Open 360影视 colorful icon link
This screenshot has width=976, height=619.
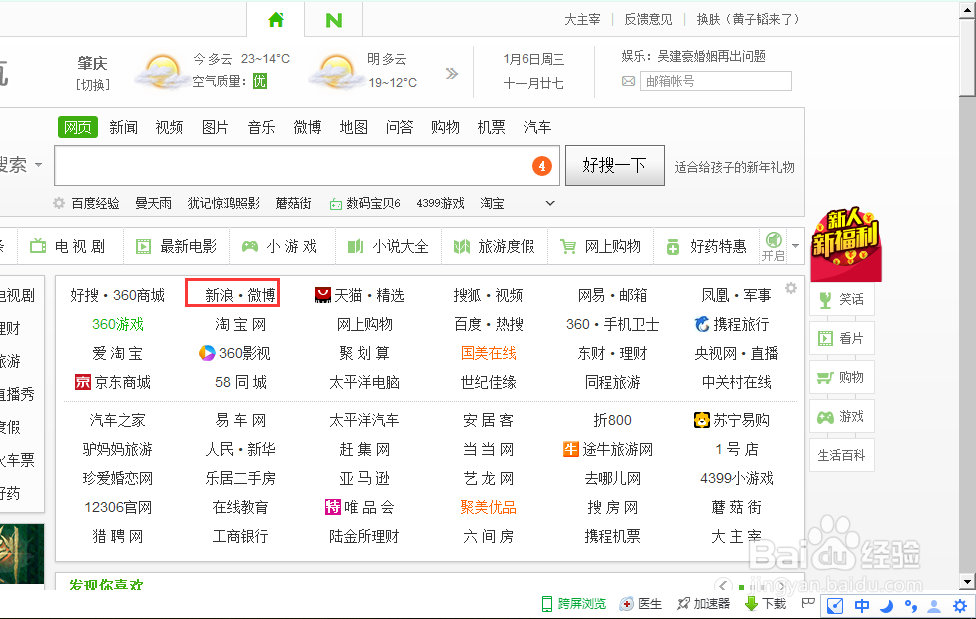point(234,353)
